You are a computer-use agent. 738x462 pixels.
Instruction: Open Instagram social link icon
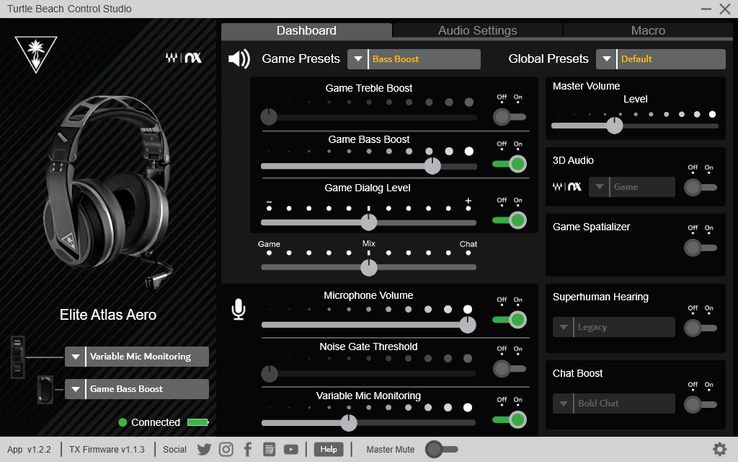tap(226, 450)
